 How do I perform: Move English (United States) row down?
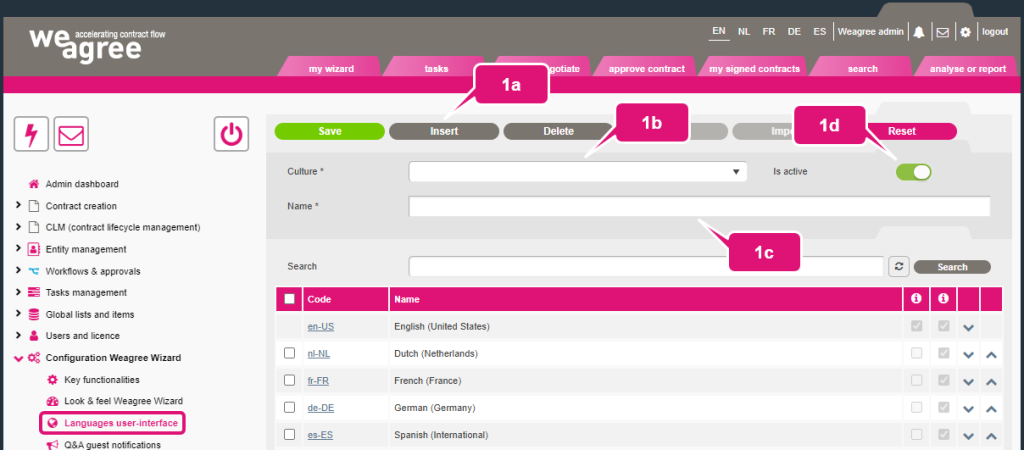coord(968,327)
